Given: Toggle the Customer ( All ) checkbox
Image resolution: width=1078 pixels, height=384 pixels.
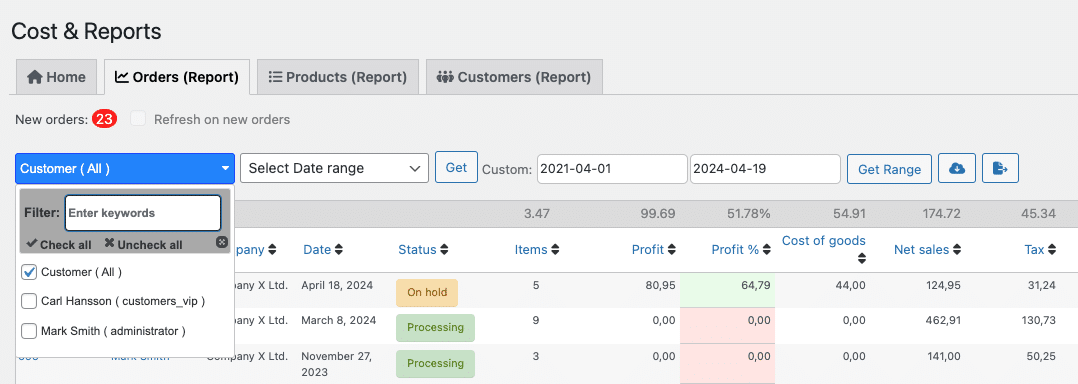Looking at the screenshot, I should pos(29,272).
